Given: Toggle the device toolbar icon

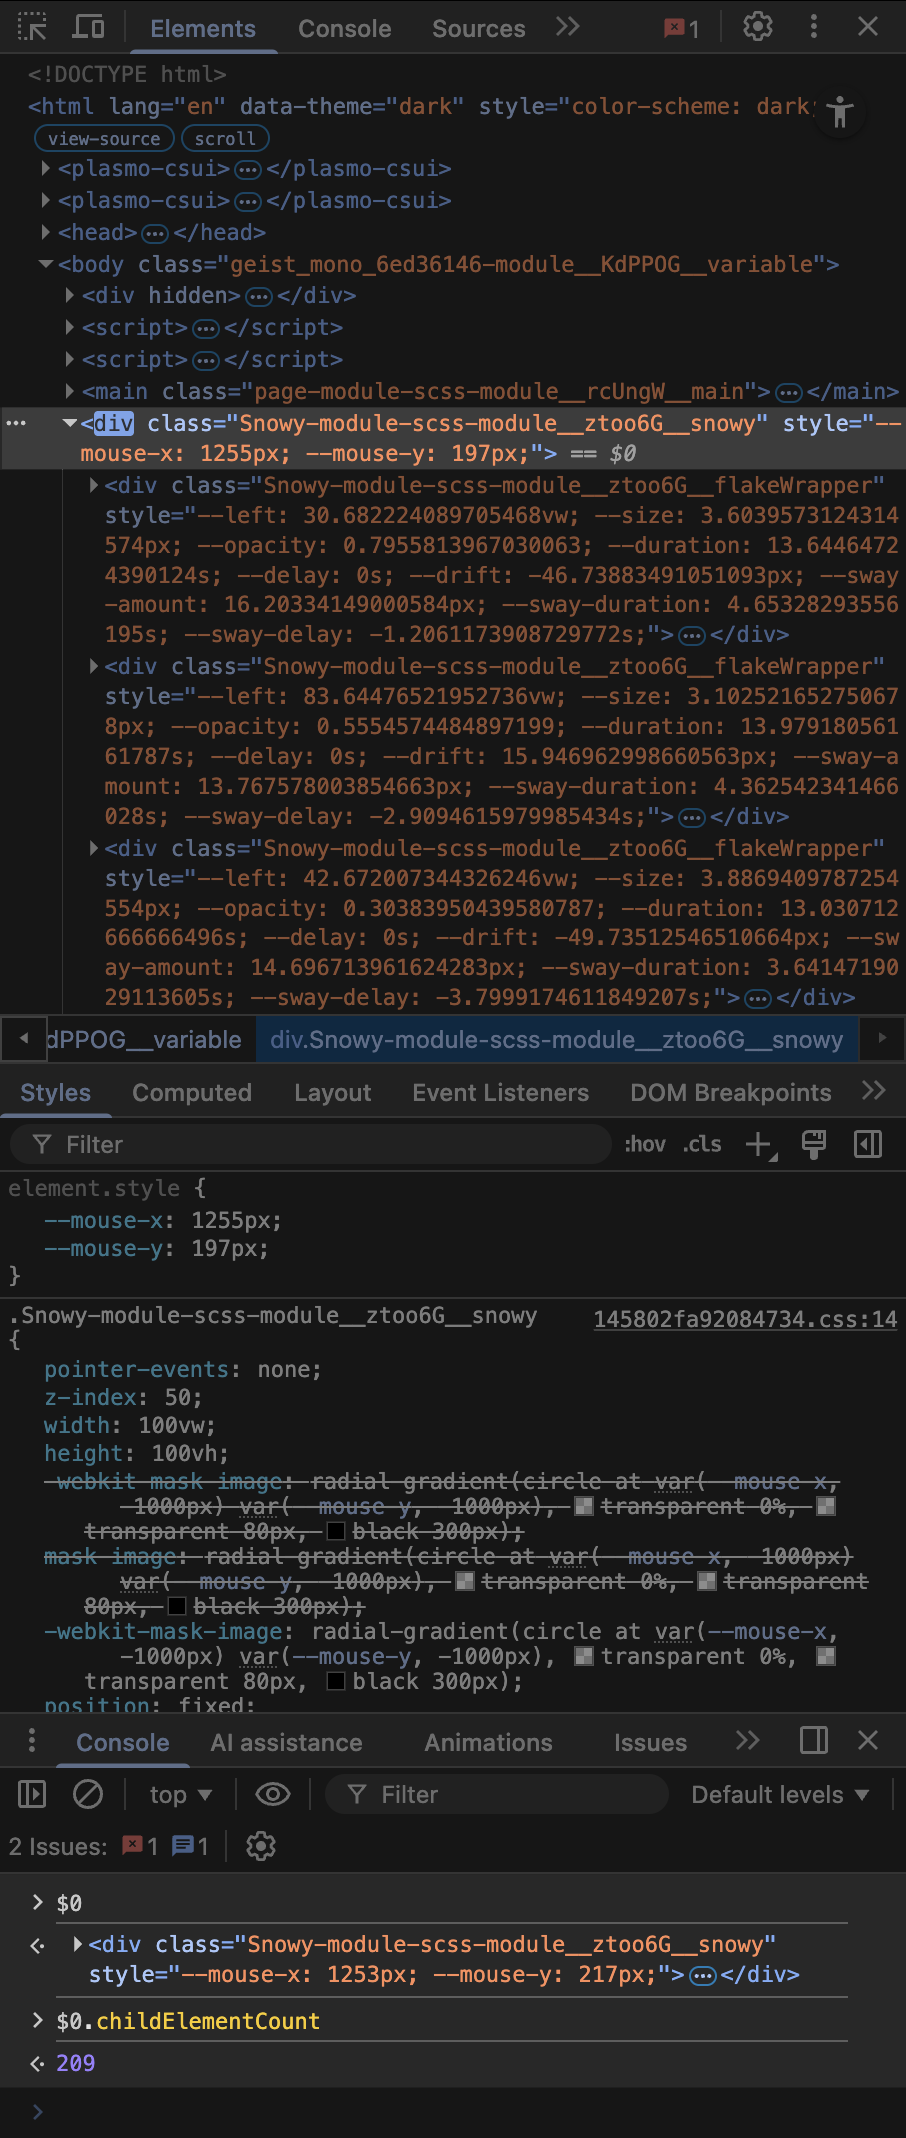Looking at the screenshot, I should (x=88, y=27).
